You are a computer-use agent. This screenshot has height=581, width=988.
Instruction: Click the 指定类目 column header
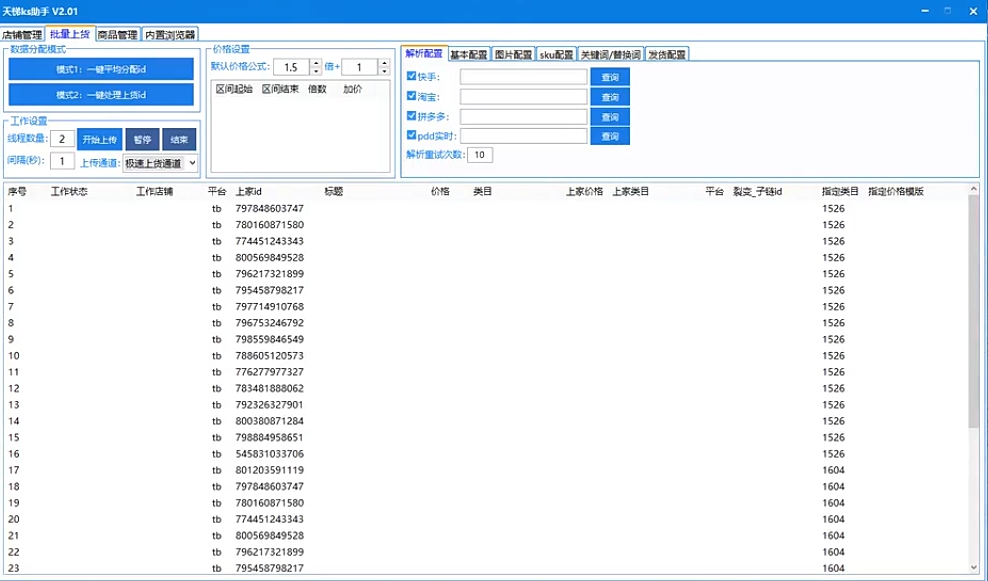(x=840, y=192)
